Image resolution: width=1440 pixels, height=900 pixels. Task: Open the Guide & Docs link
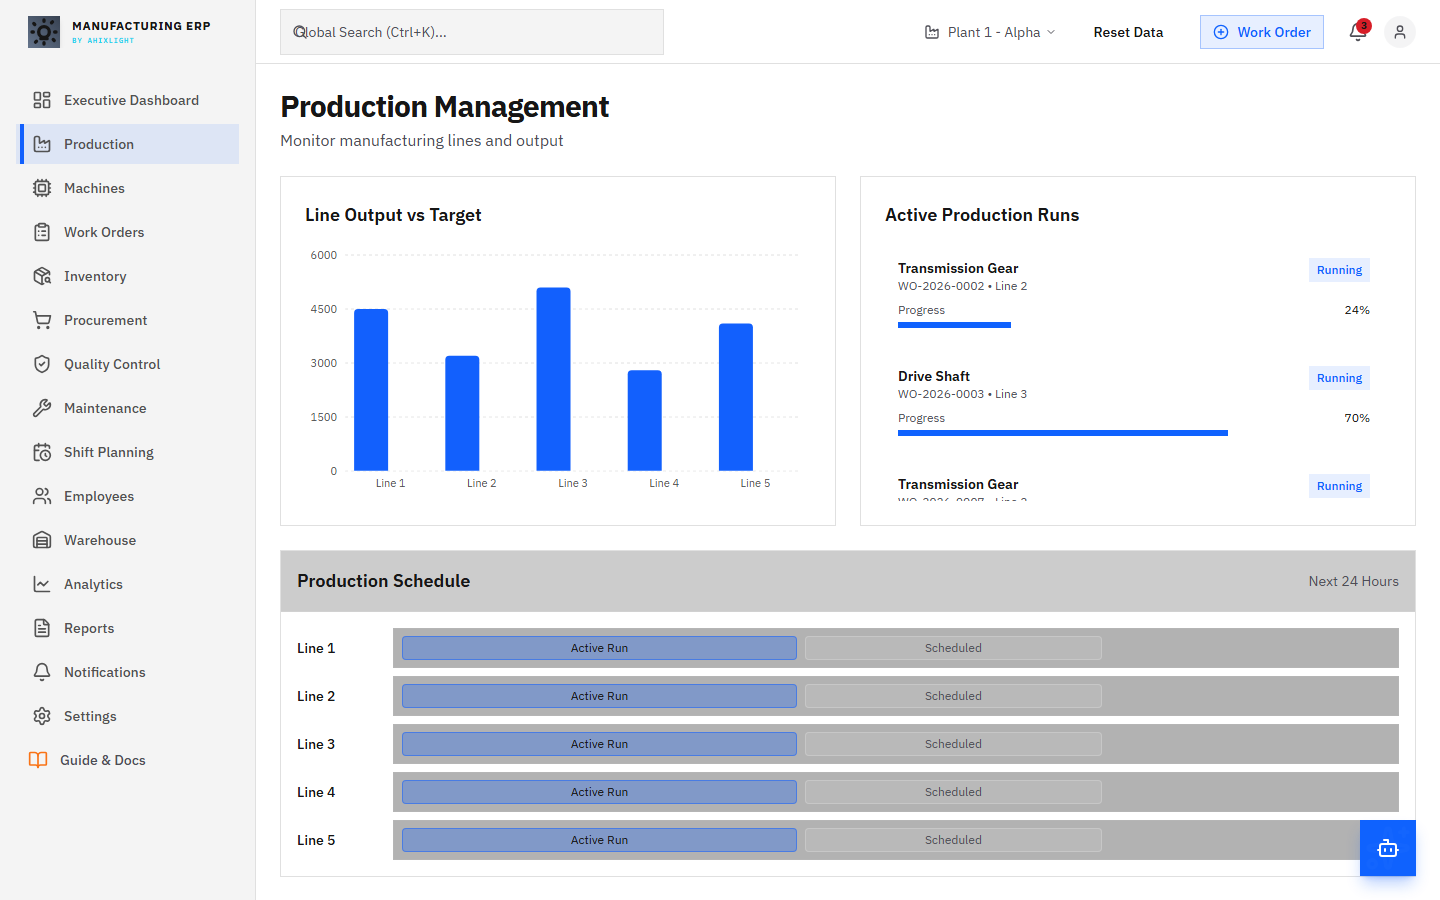[x=130, y=760]
